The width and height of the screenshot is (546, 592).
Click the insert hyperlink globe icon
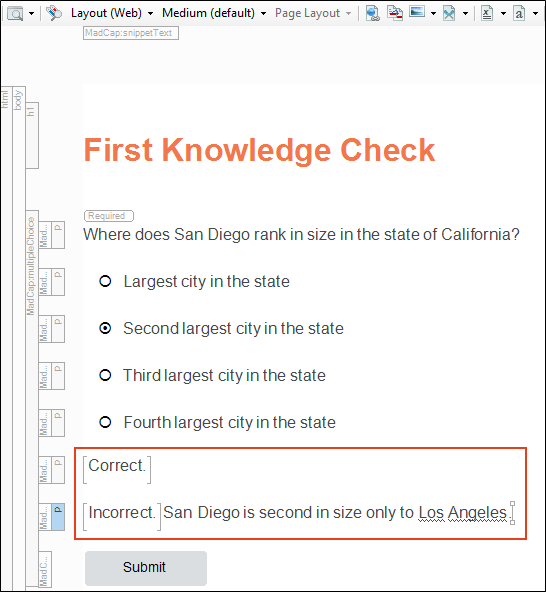(373, 13)
